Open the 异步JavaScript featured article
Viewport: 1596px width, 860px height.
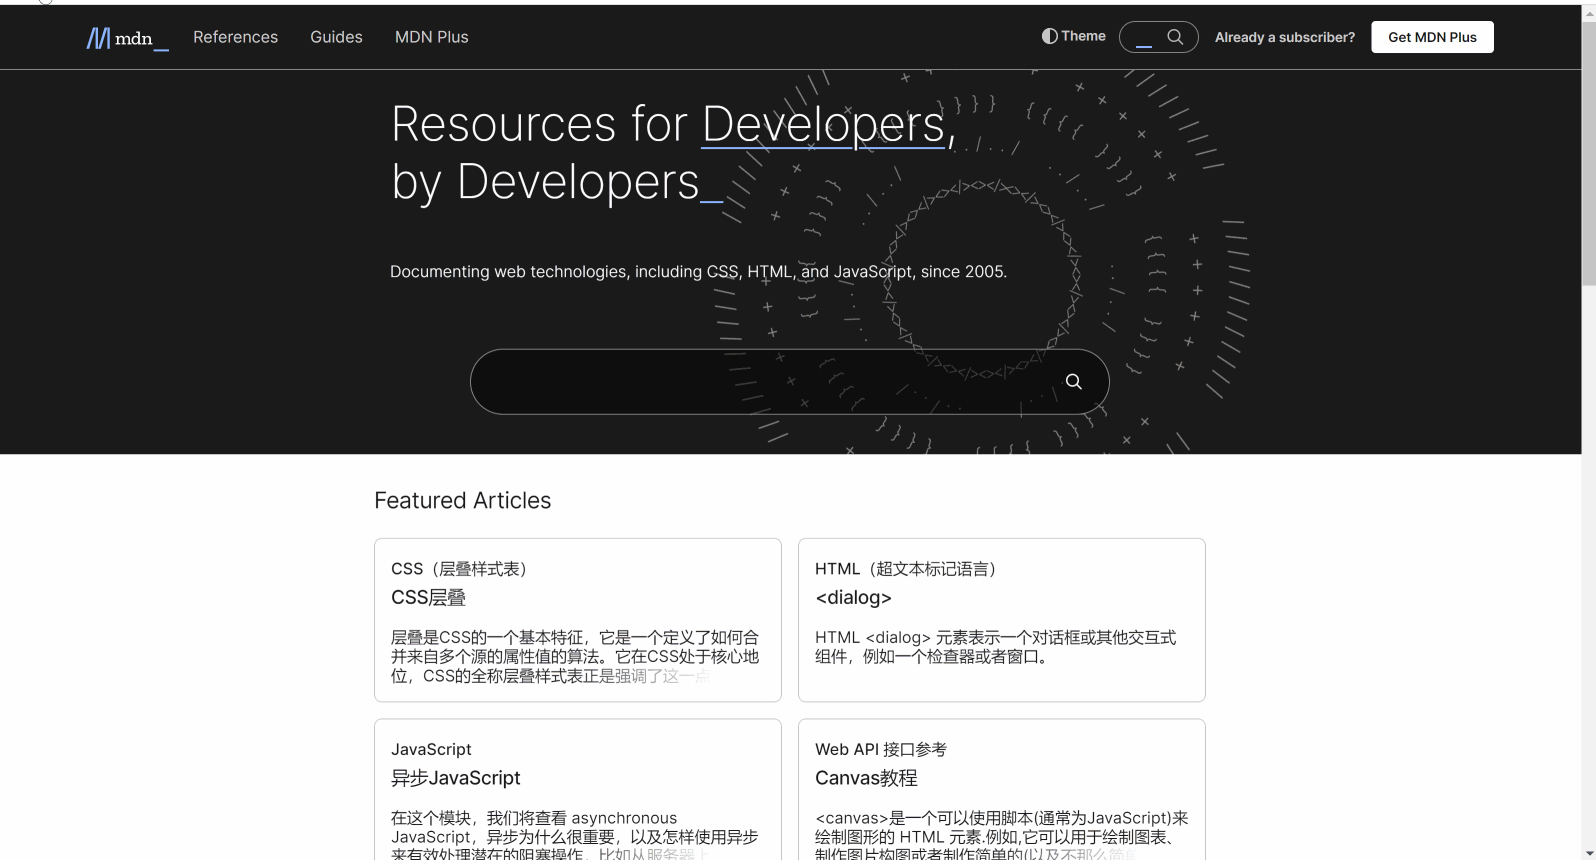tap(455, 777)
